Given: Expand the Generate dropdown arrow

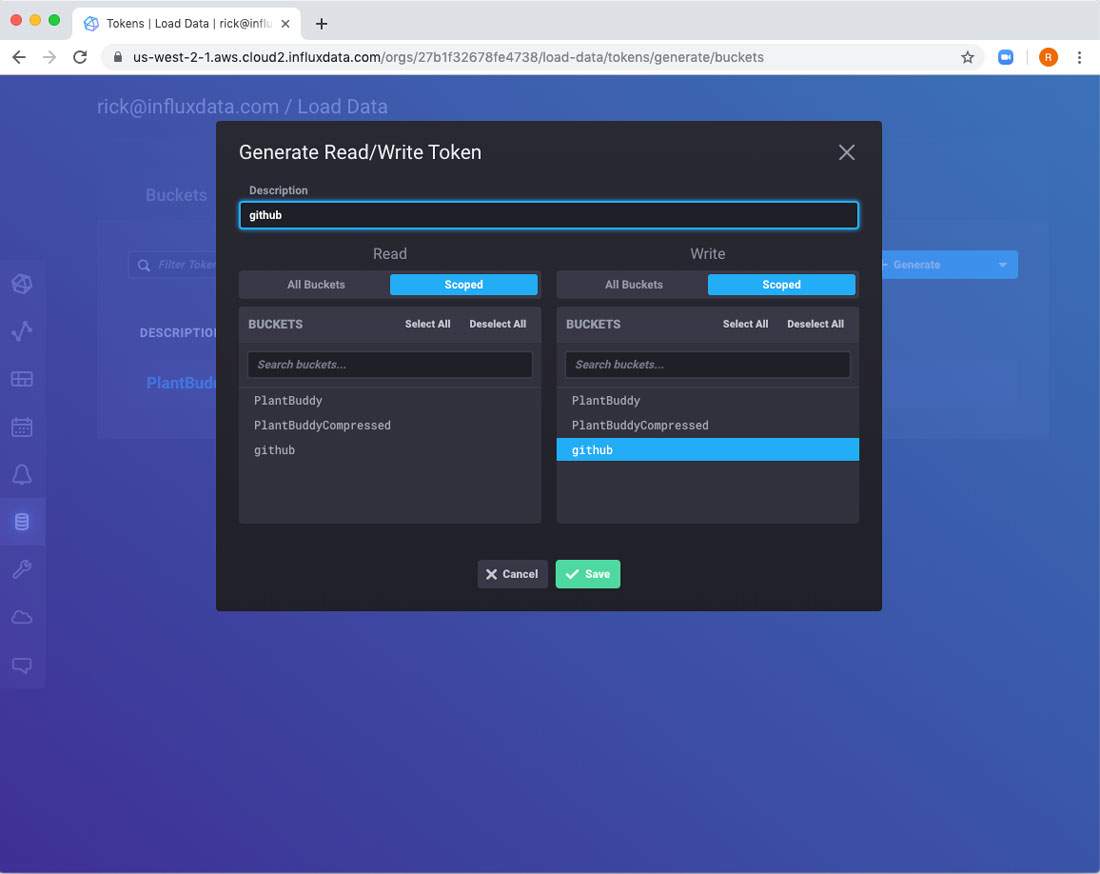Looking at the screenshot, I should click(x=1002, y=265).
